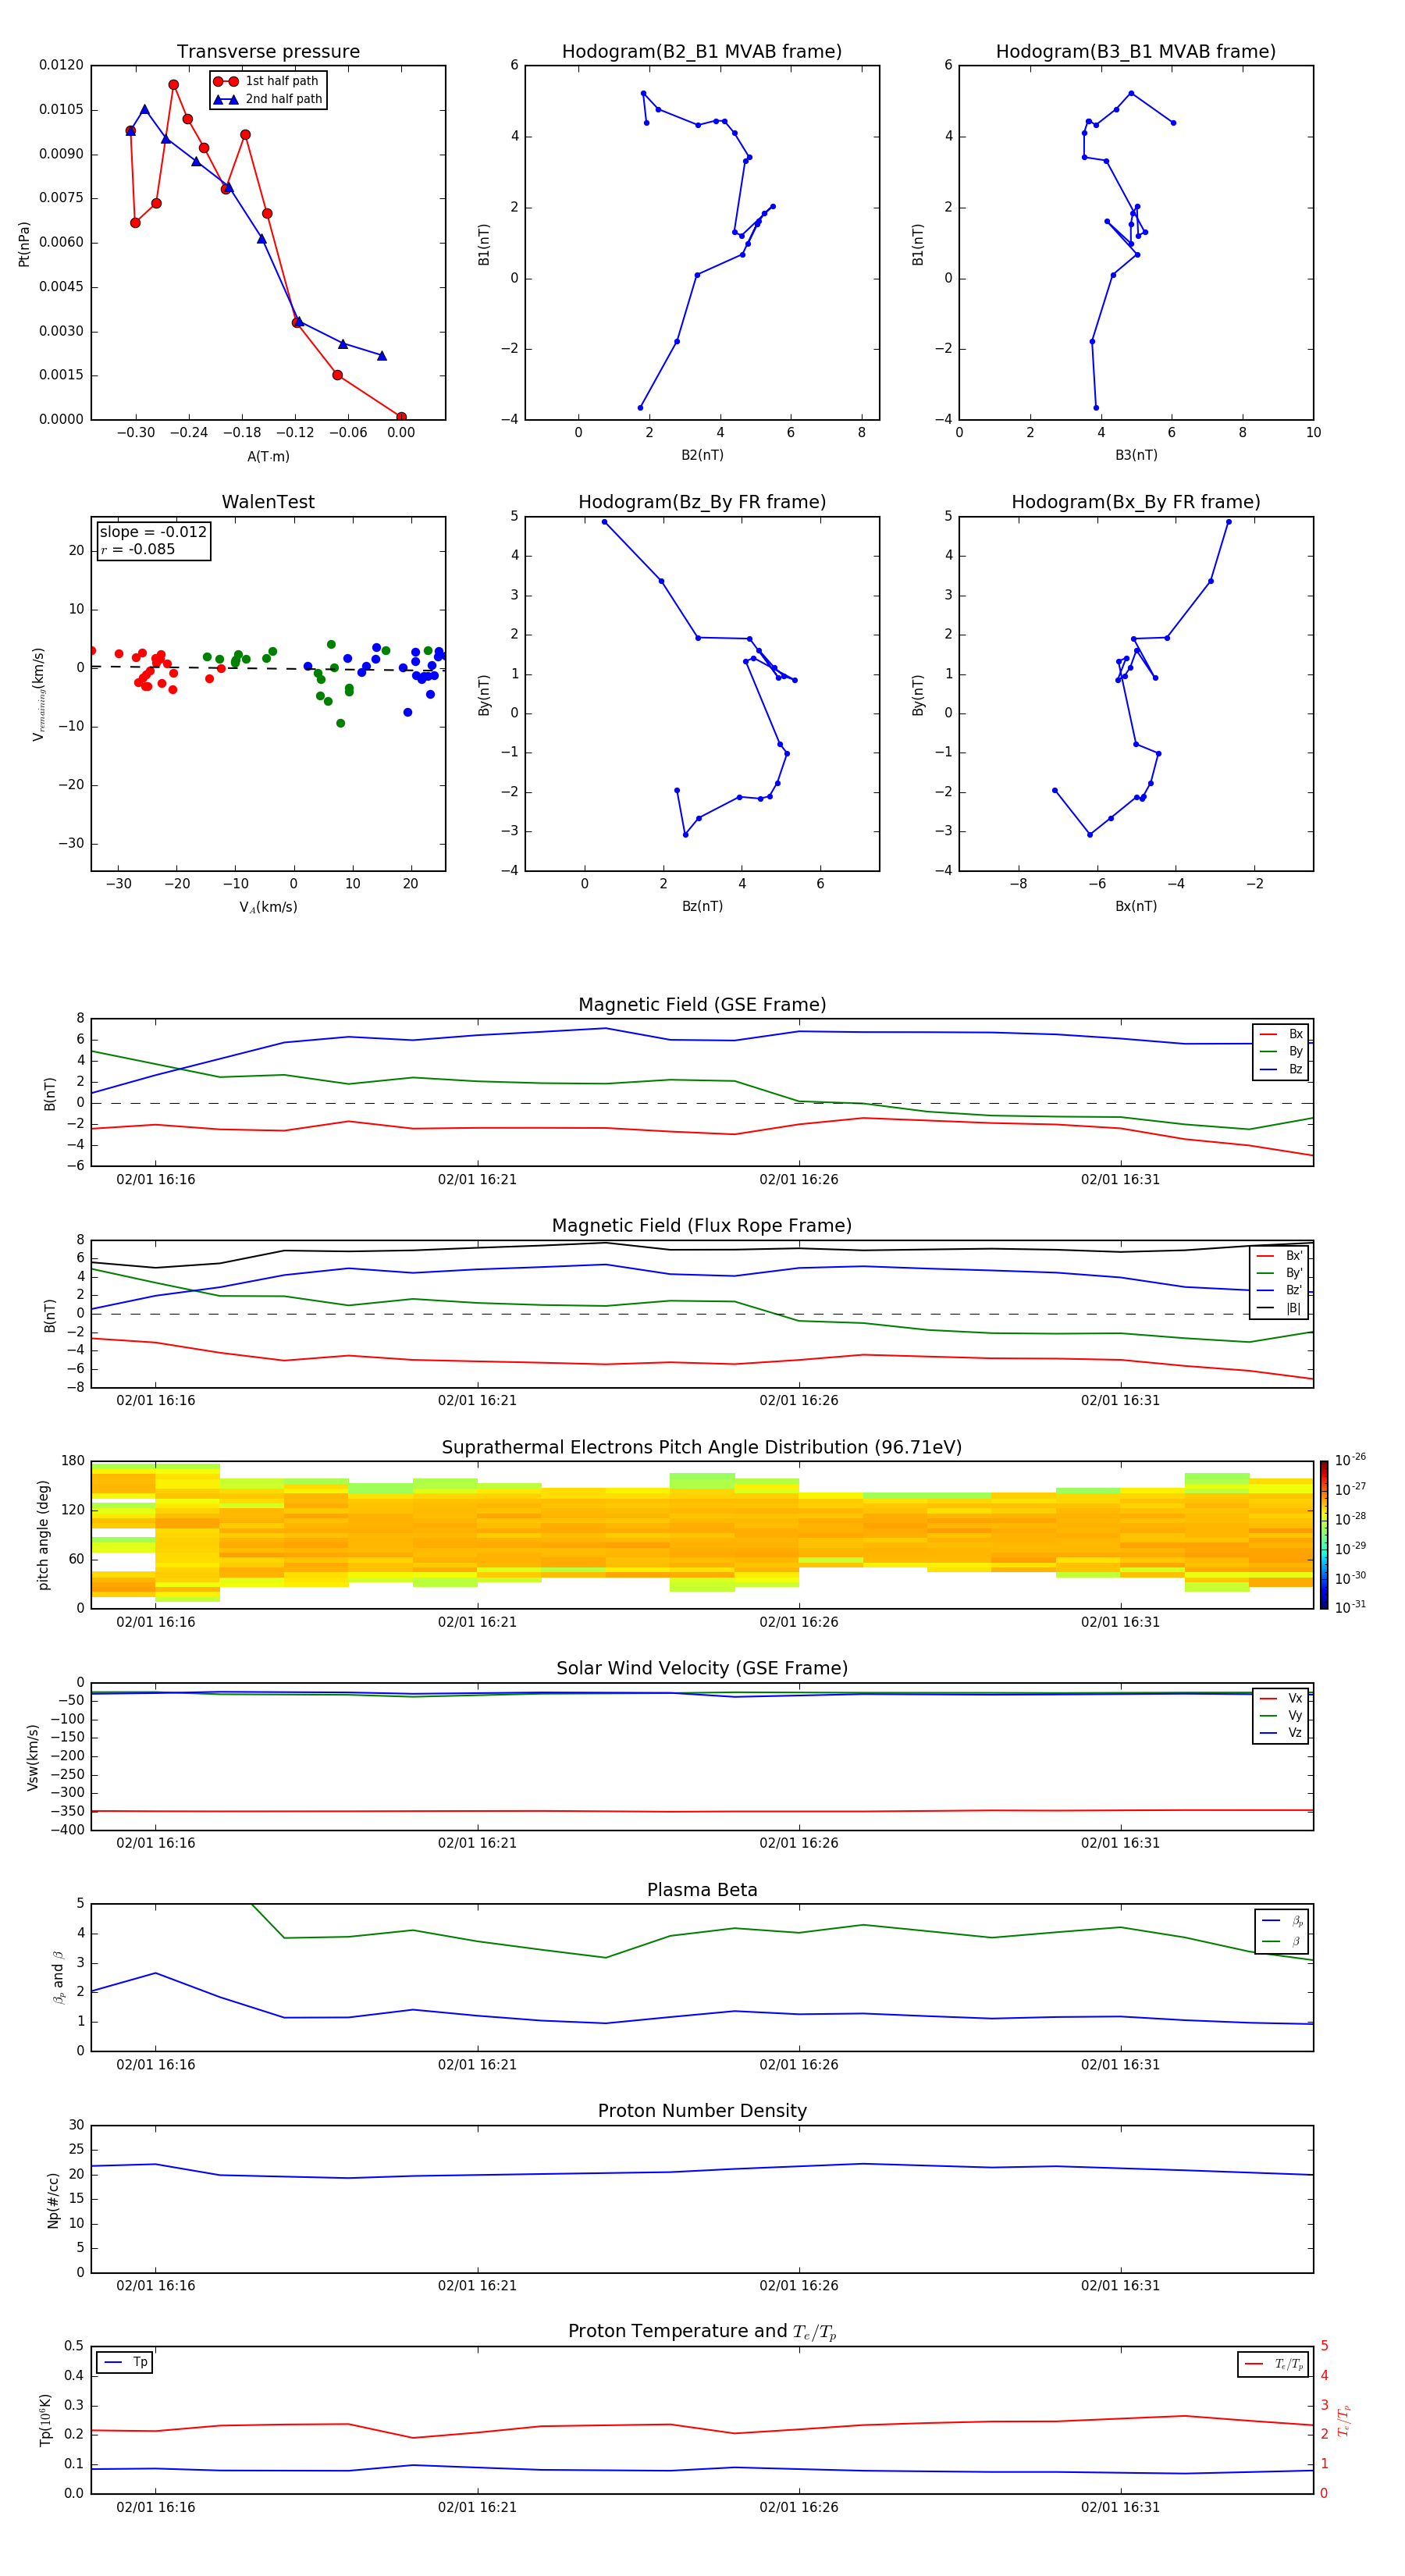Click the 'Hodogram(B3_B1 MVAB frame)' title
Image resolution: width=1405 pixels, height=2576 pixels.
tap(1136, 52)
